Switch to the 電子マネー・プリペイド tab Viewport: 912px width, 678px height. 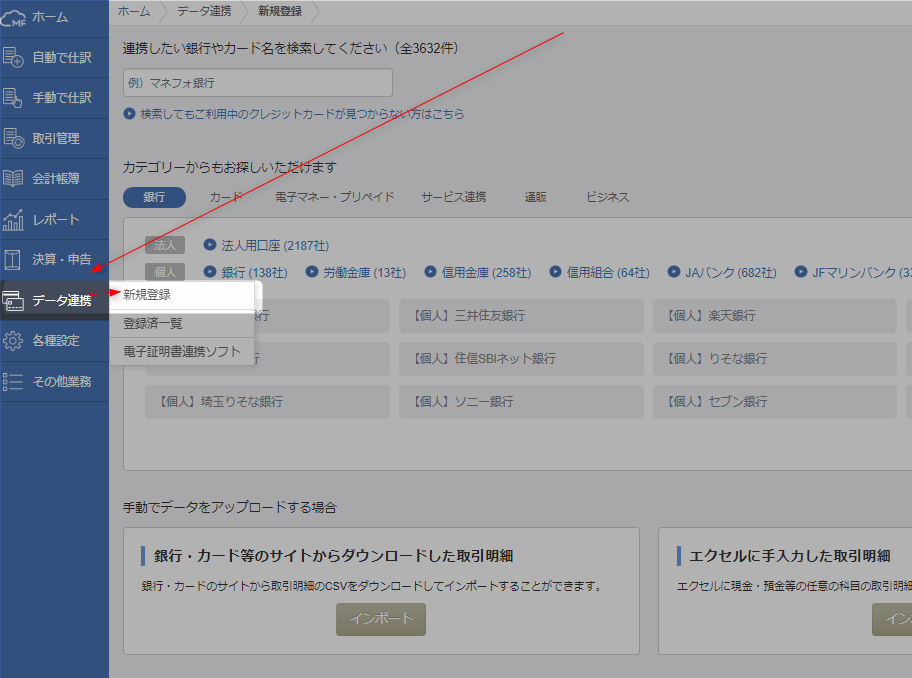point(334,197)
